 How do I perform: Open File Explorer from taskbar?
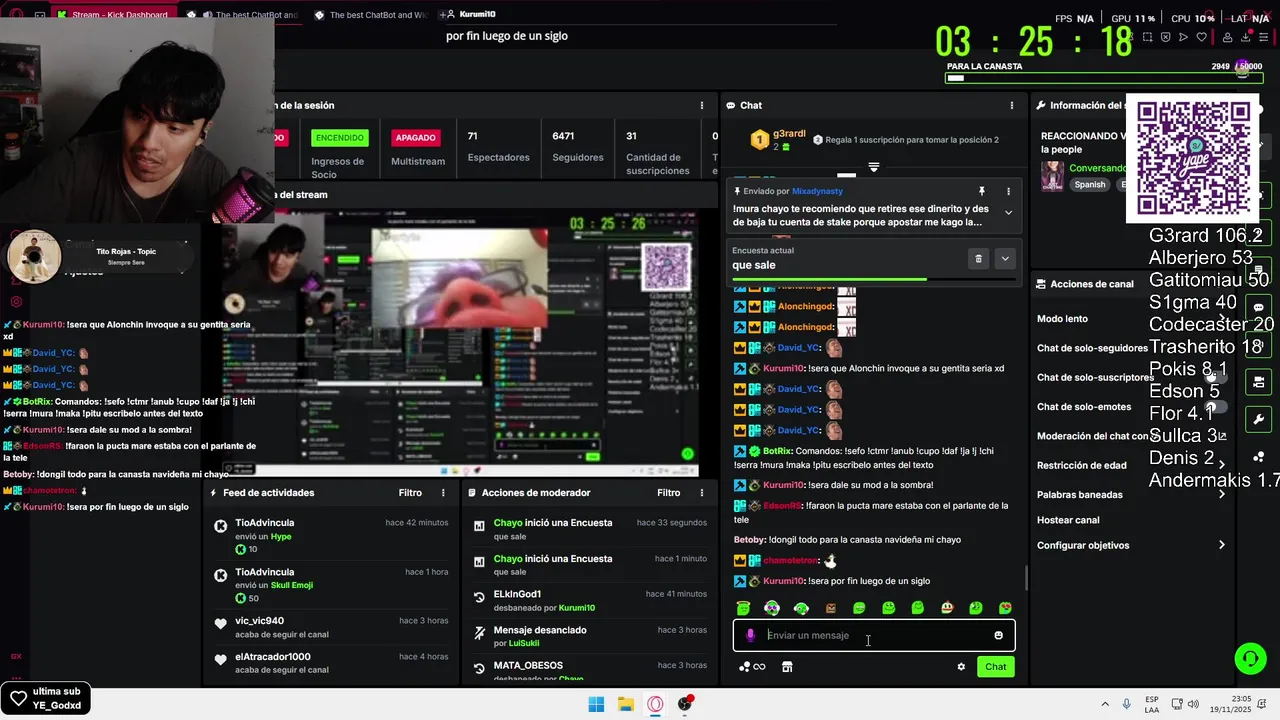pyautogui.click(x=625, y=704)
